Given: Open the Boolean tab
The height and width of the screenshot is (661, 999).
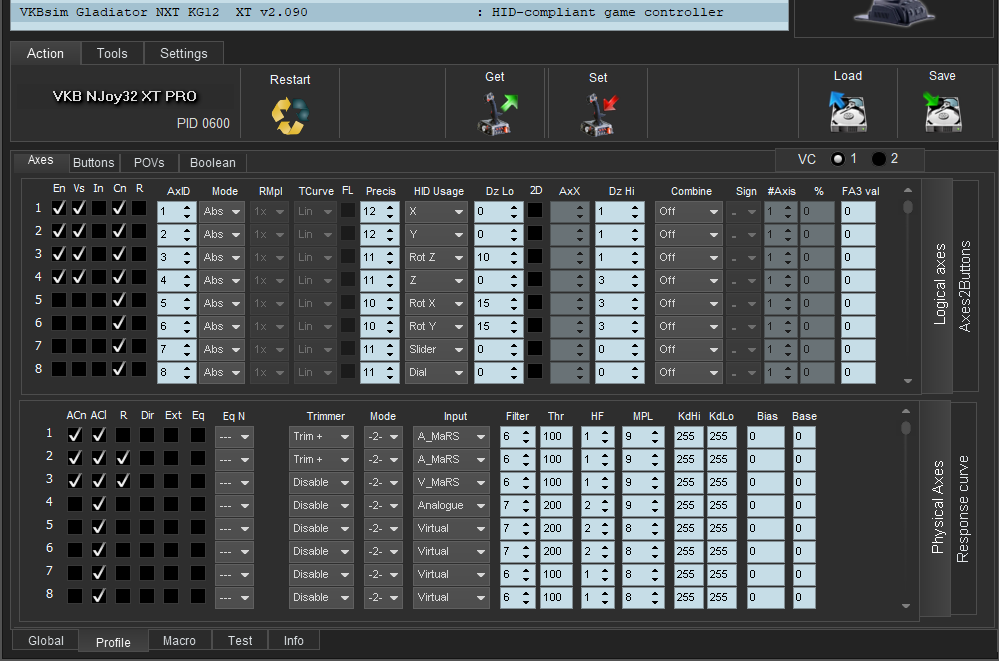Looking at the screenshot, I should tap(213, 163).
